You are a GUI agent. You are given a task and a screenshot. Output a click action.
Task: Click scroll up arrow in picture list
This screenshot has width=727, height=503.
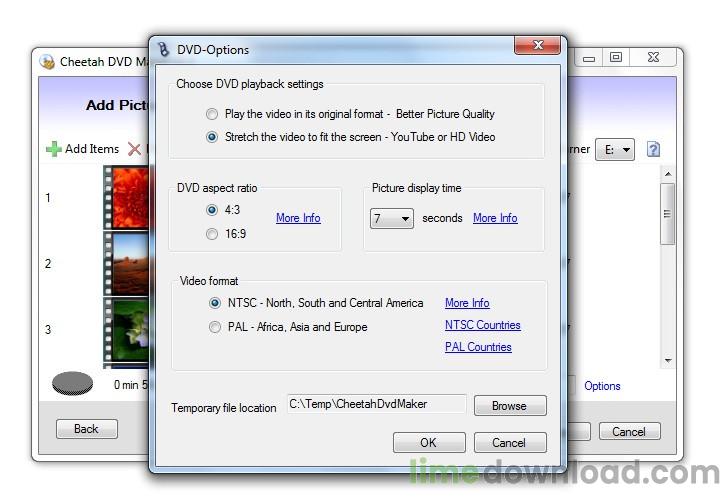pos(668,174)
